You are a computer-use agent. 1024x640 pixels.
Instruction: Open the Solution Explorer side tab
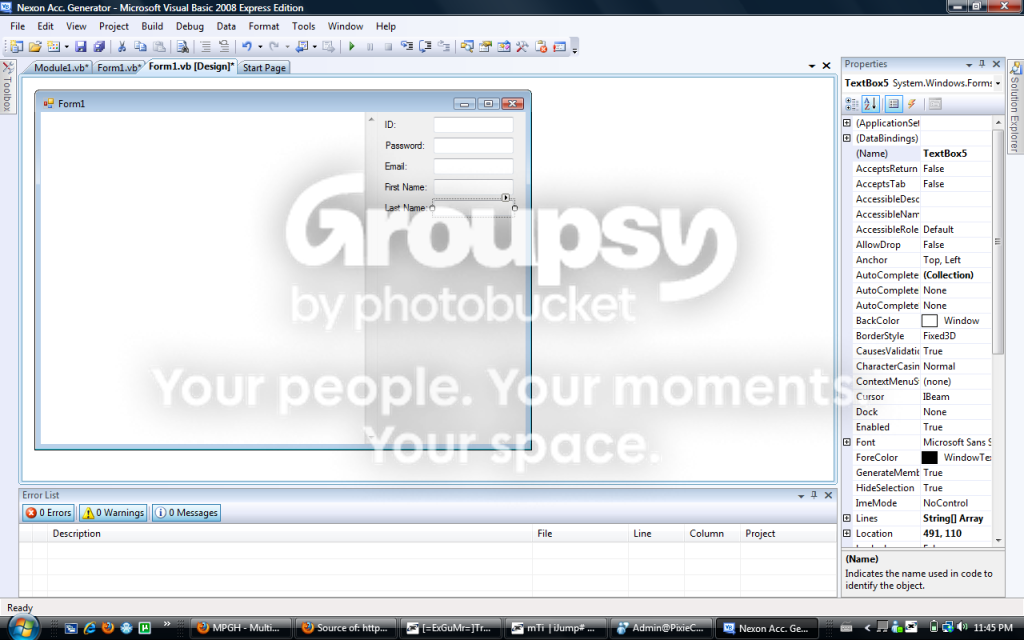click(x=1015, y=106)
